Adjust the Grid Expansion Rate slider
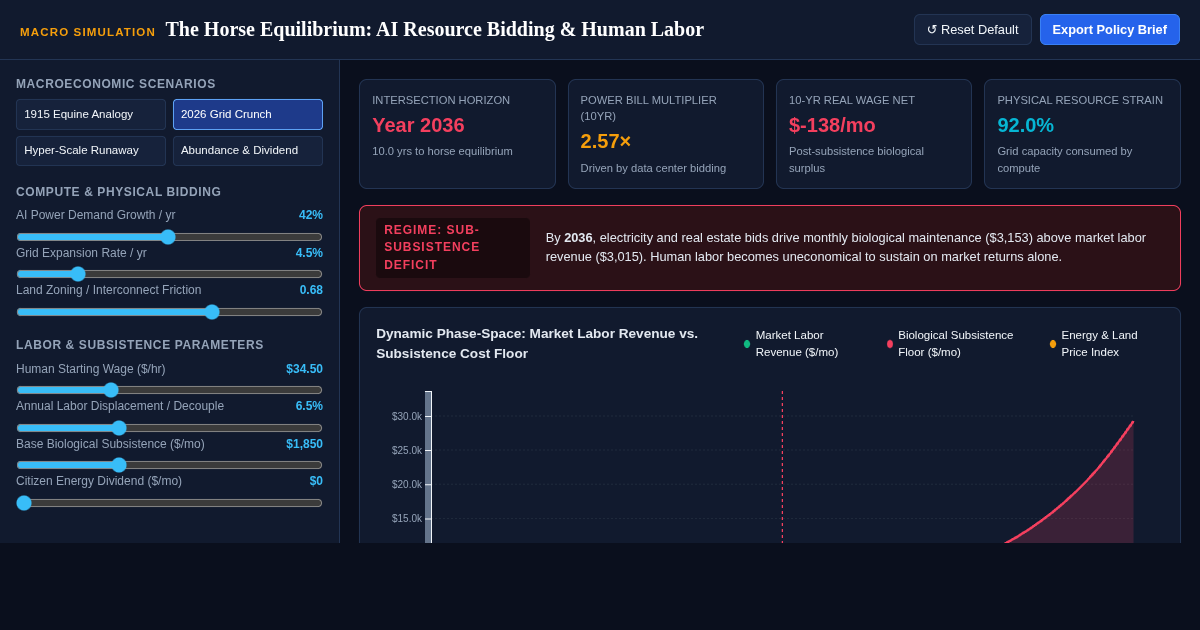The image size is (1200, 630). point(169,274)
